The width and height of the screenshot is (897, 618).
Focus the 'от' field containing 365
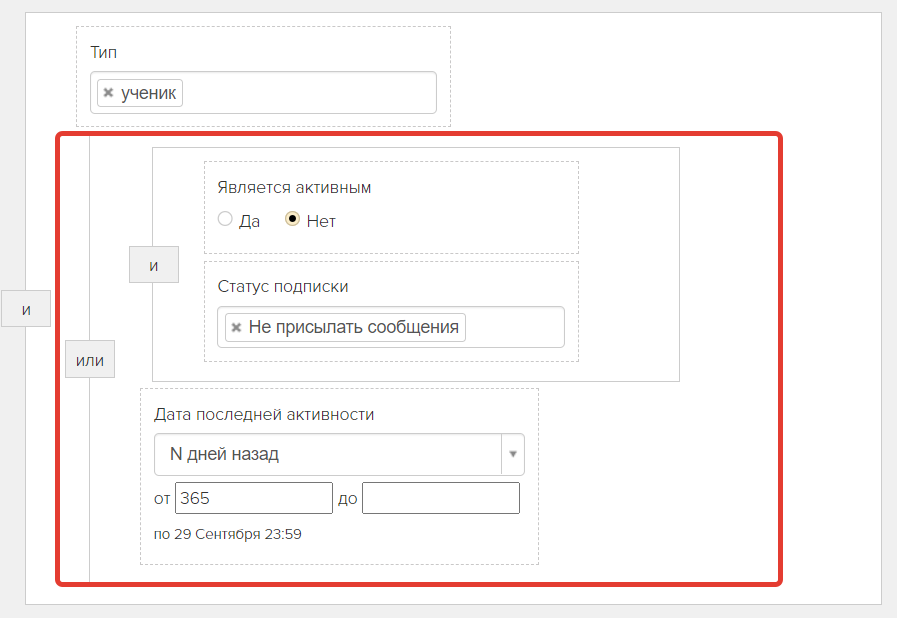pyautogui.click(x=253, y=498)
